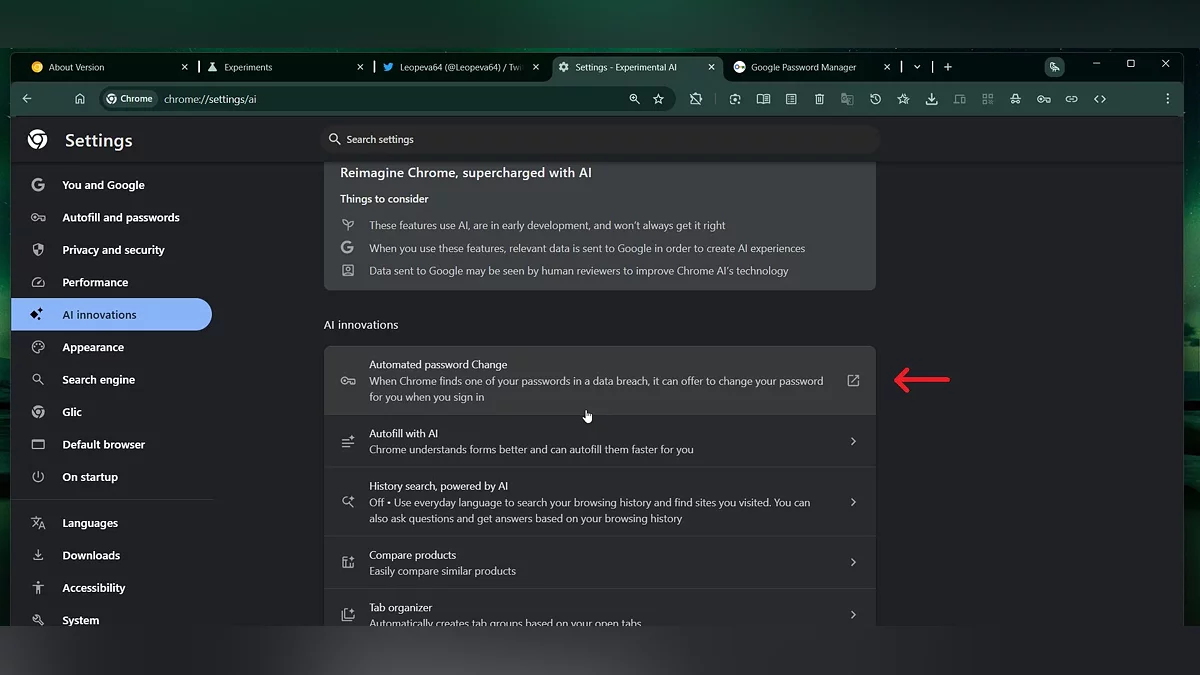Open Automated password Change external link
The height and width of the screenshot is (675, 1200).
[x=853, y=380]
